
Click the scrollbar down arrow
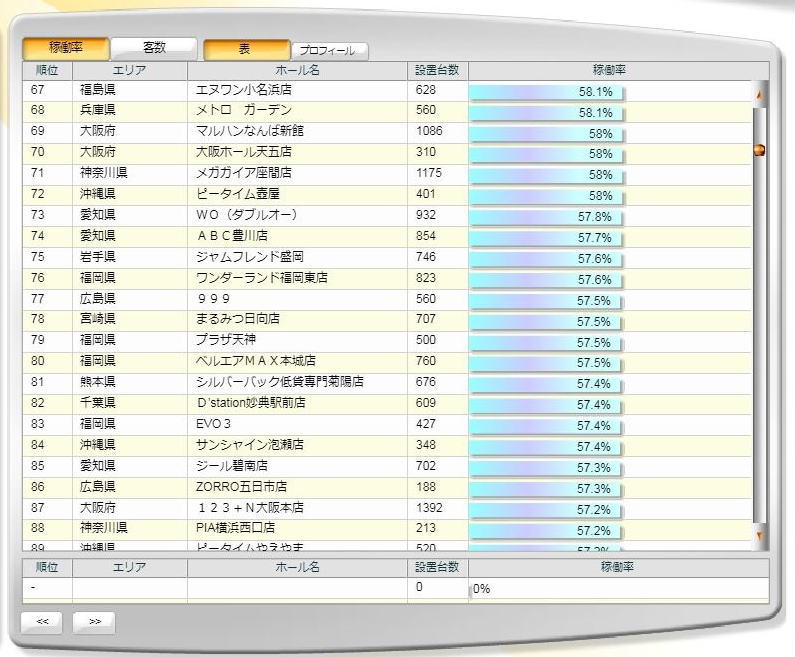tap(760, 535)
